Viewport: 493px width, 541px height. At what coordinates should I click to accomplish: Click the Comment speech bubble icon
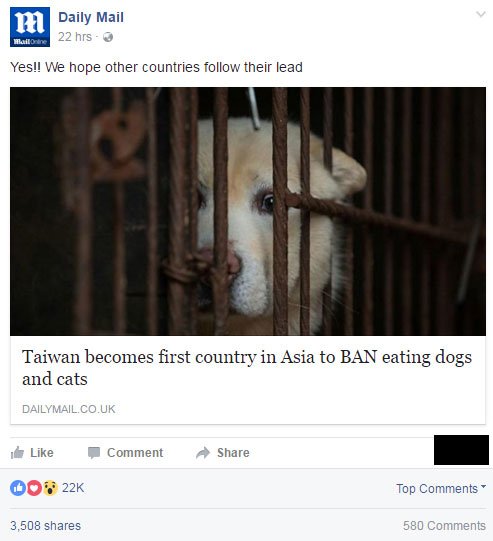(x=94, y=453)
